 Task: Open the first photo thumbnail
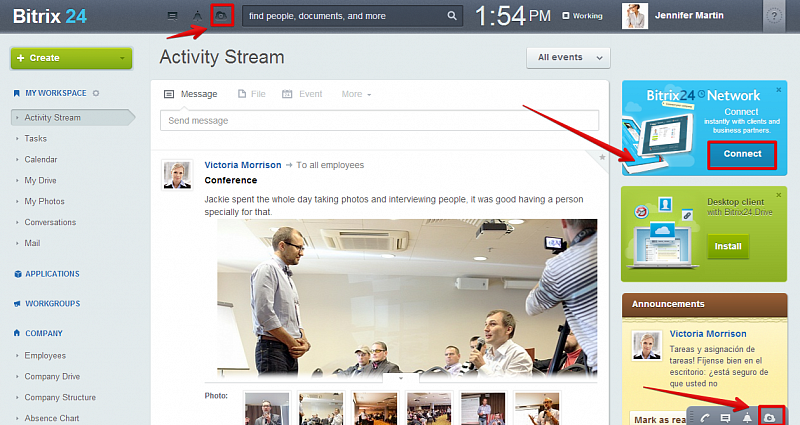pos(267,408)
